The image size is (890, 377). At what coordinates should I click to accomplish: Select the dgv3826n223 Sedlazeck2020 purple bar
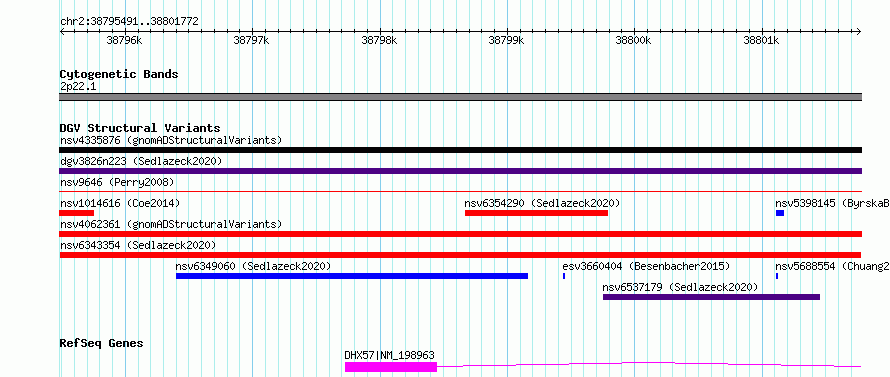pyautogui.click(x=460, y=171)
